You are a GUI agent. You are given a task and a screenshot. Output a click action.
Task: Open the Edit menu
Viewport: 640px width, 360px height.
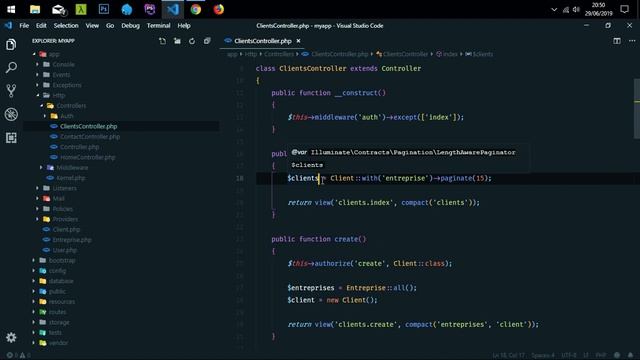pyautogui.click(x=41, y=25)
